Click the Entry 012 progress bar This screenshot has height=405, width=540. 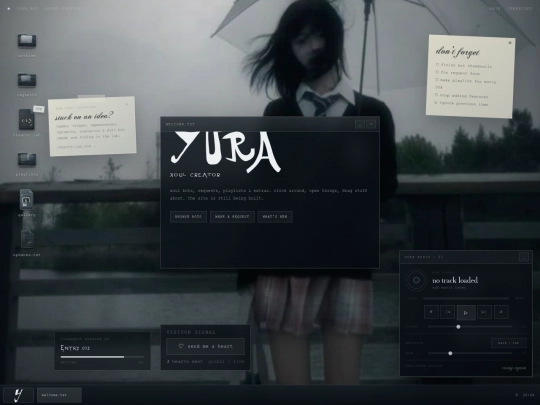102,357
